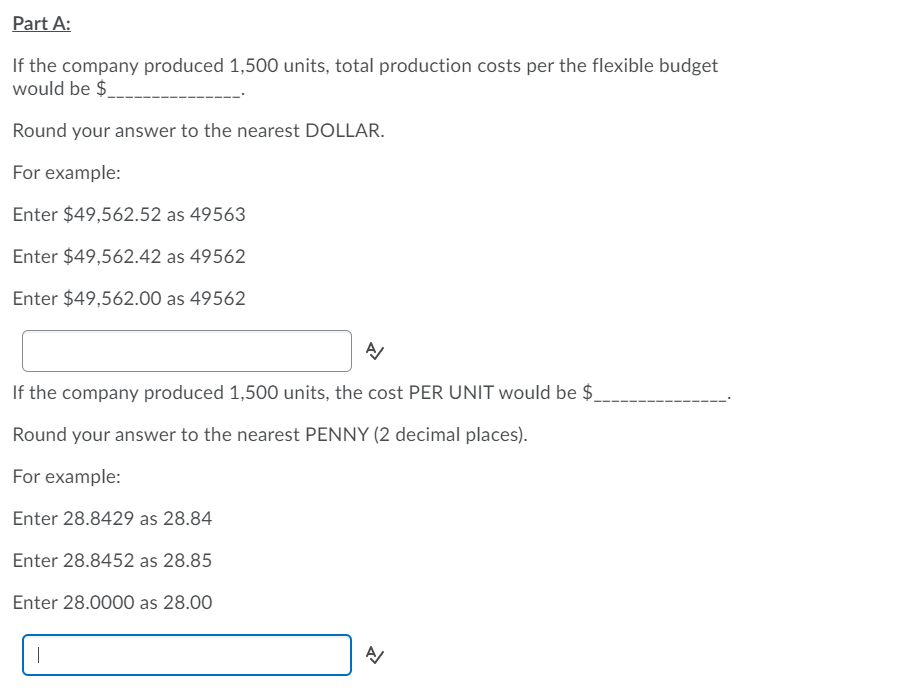Click the 'Enter $49,562.42 as 49562' example

(x=129, y=256)
